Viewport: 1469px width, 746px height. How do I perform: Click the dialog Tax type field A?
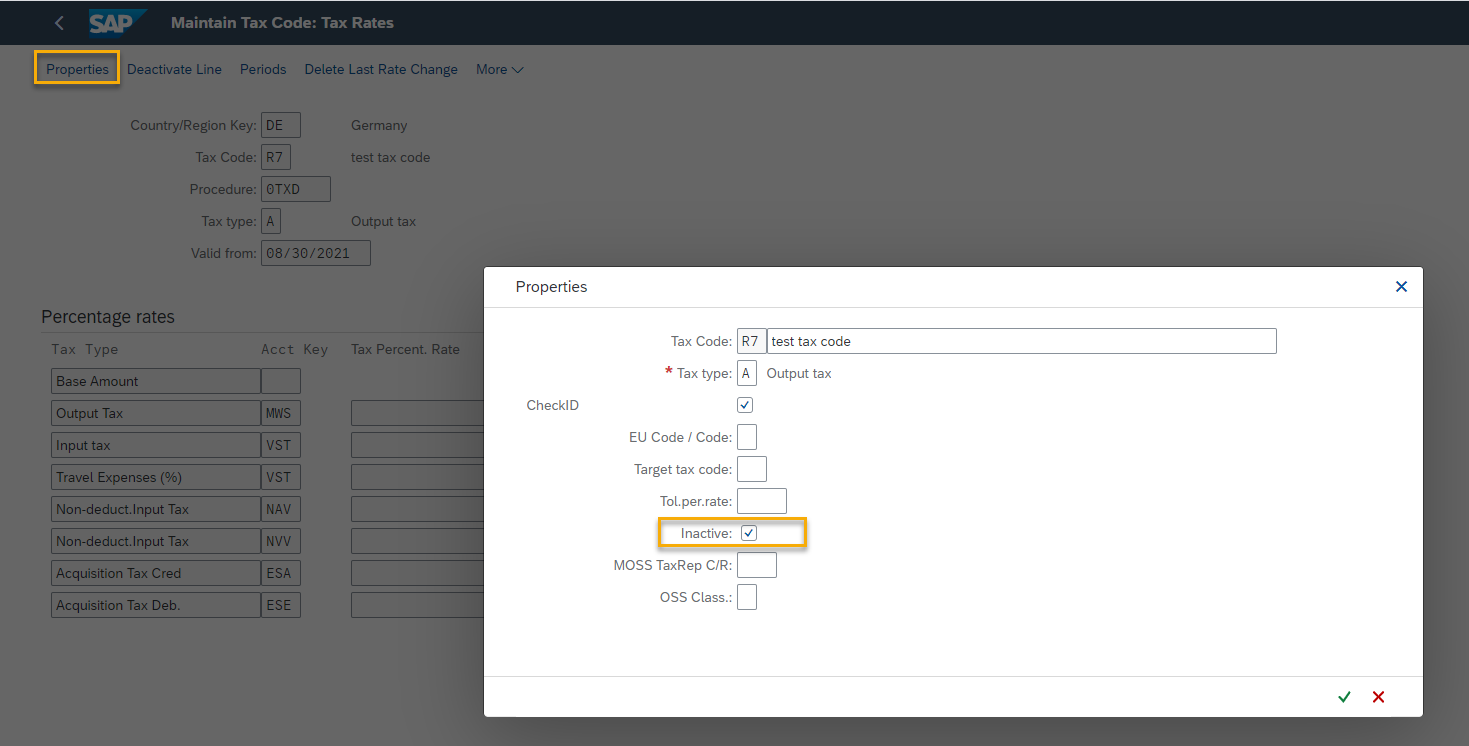(x=747, y=373)
